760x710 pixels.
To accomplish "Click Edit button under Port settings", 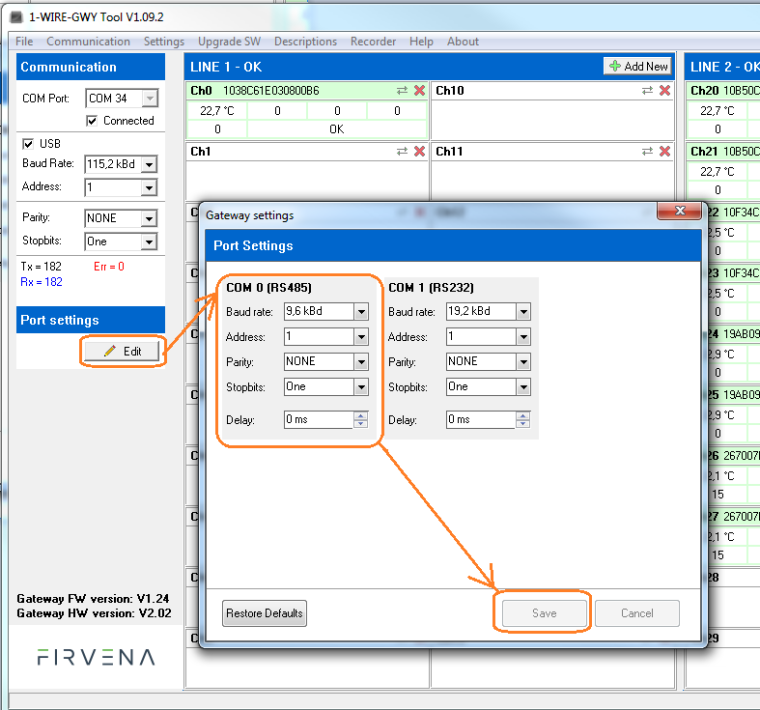I will pos(123,352).
